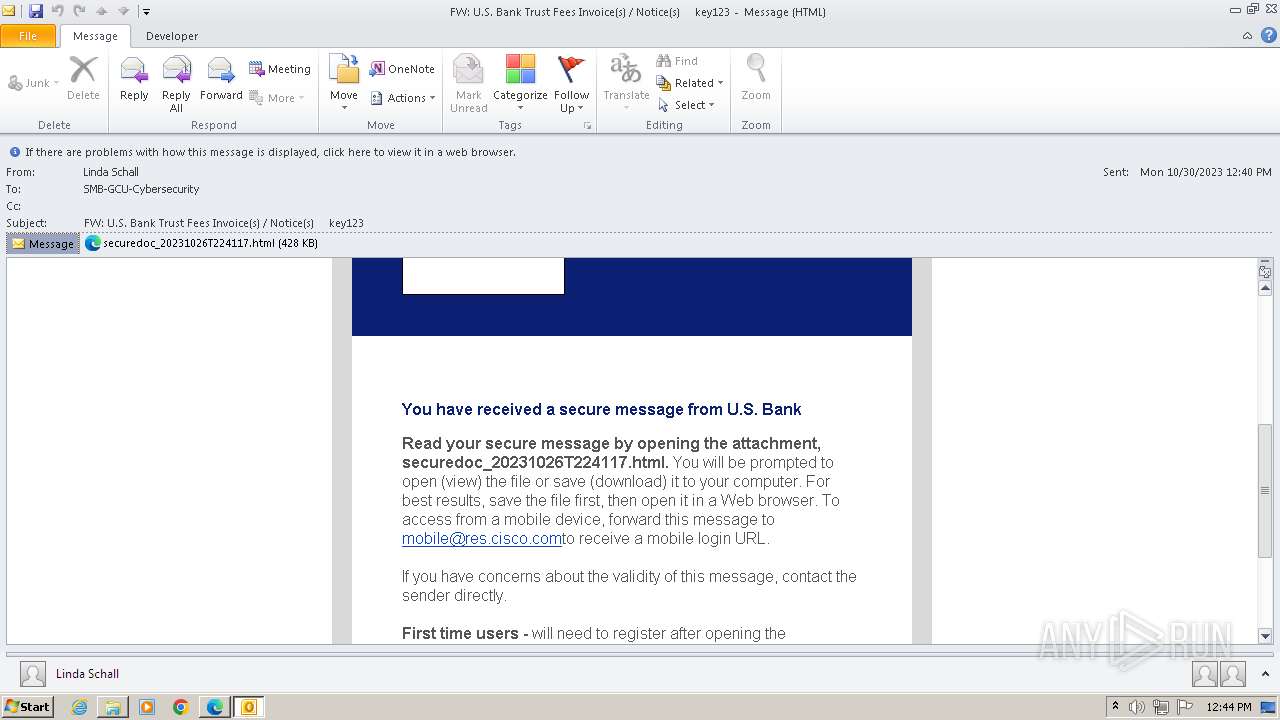Click the Reply All icon

coord(176,84)
